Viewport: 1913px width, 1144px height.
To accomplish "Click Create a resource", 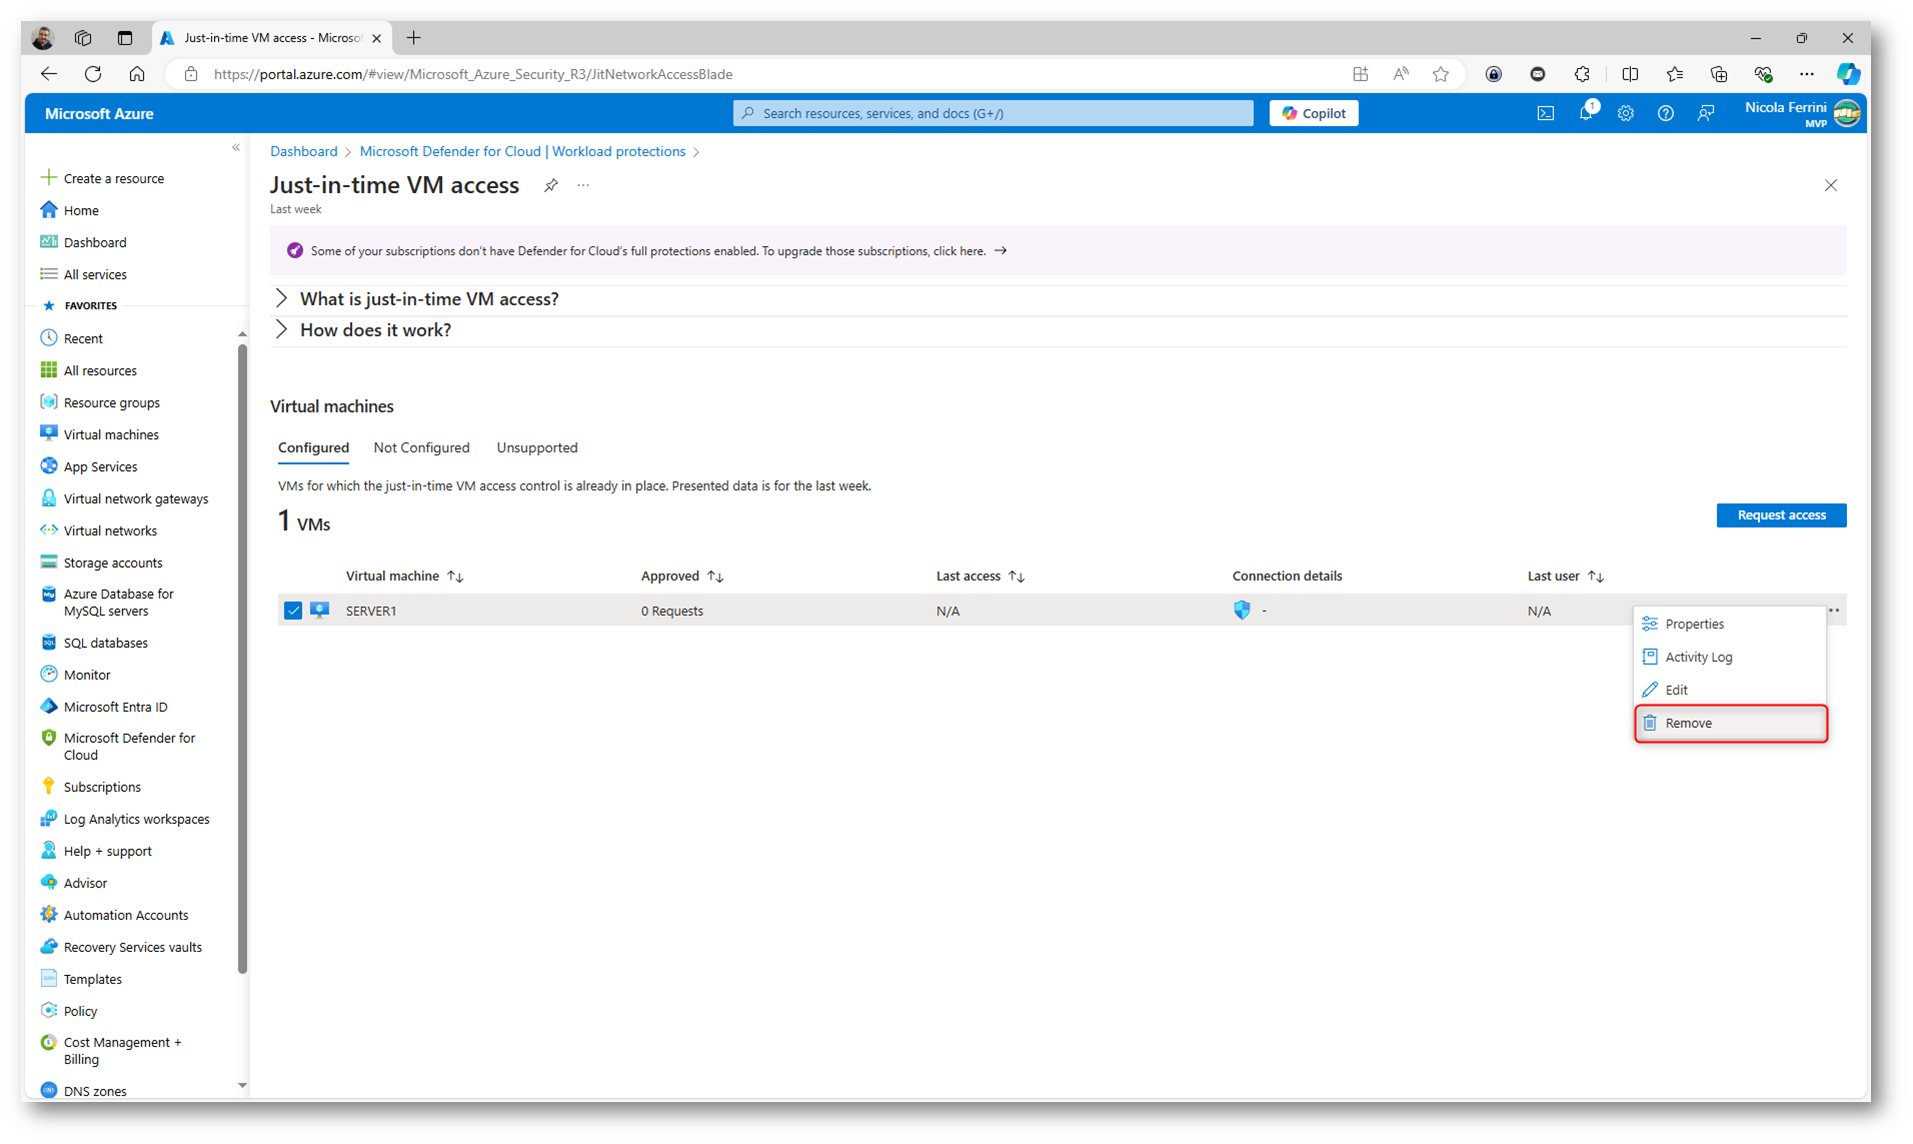I will point(102,178).
